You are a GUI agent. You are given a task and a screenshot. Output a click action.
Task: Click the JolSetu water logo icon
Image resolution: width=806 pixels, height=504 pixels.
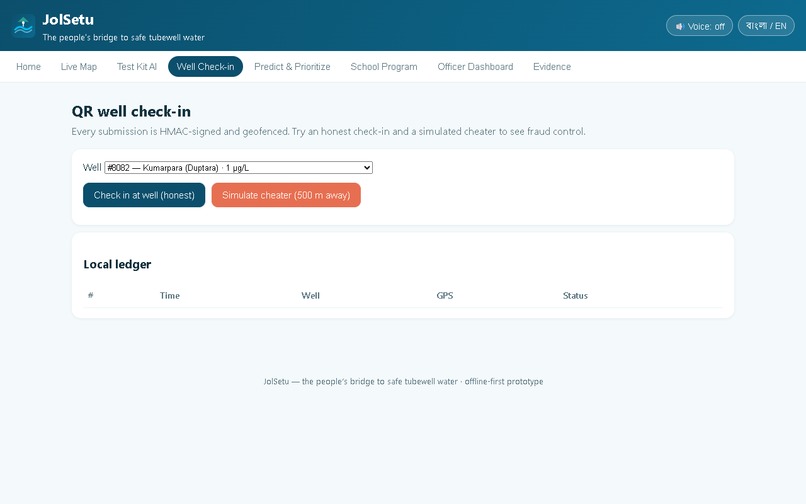(x=24, y=26)
